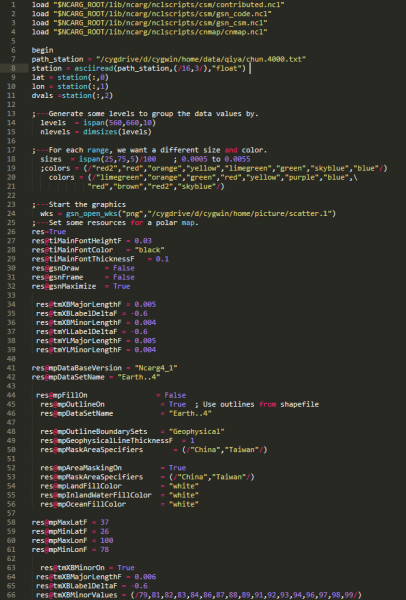Click "white" value of mpOceanFillColor
Screen dimensions: 406x600
(184, 504)
